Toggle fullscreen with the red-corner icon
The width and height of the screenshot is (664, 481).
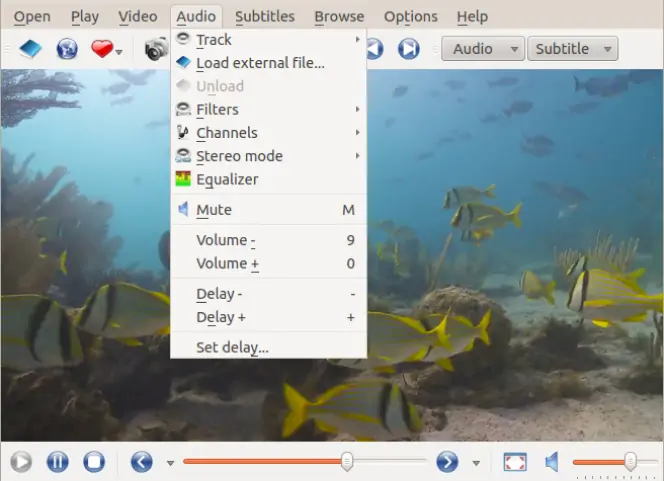[x=515, y=462]
